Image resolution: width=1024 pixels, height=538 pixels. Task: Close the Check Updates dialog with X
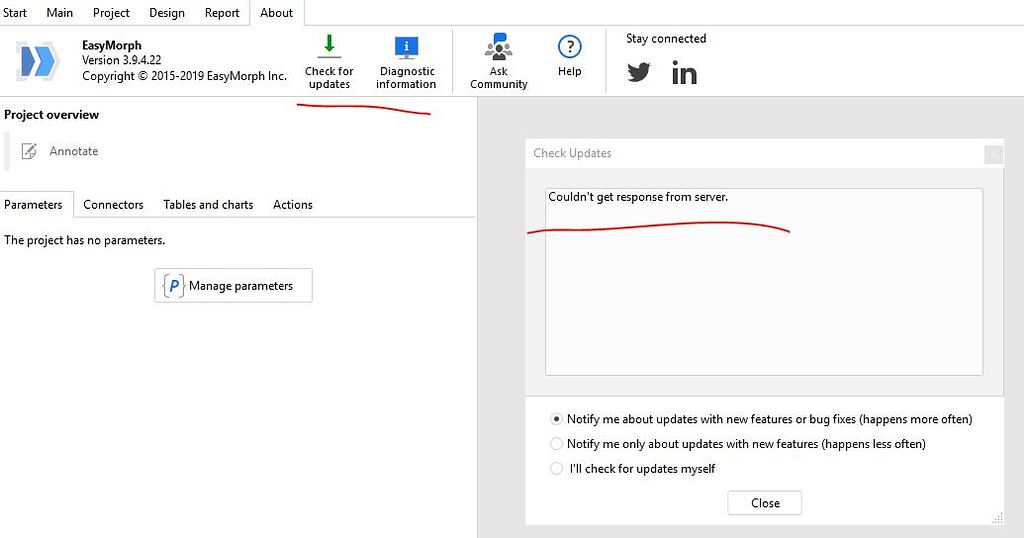[x=993, y=154]
